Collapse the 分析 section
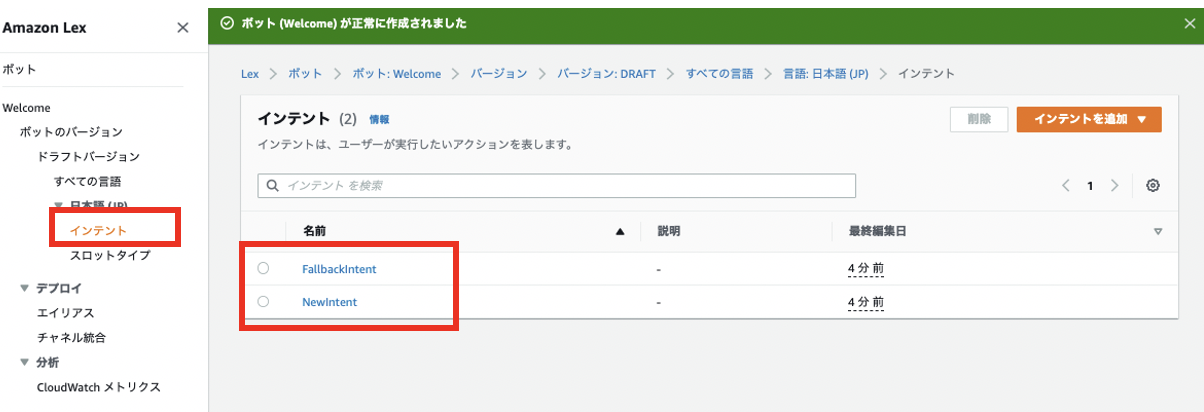 tap(25, 362)
